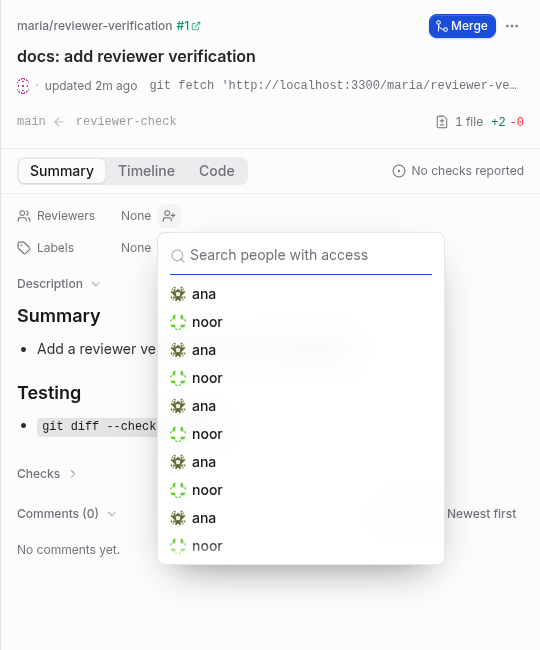540x650 pixels.
Task: Click the No comments yet. message
Action: [x=68, y=550]
